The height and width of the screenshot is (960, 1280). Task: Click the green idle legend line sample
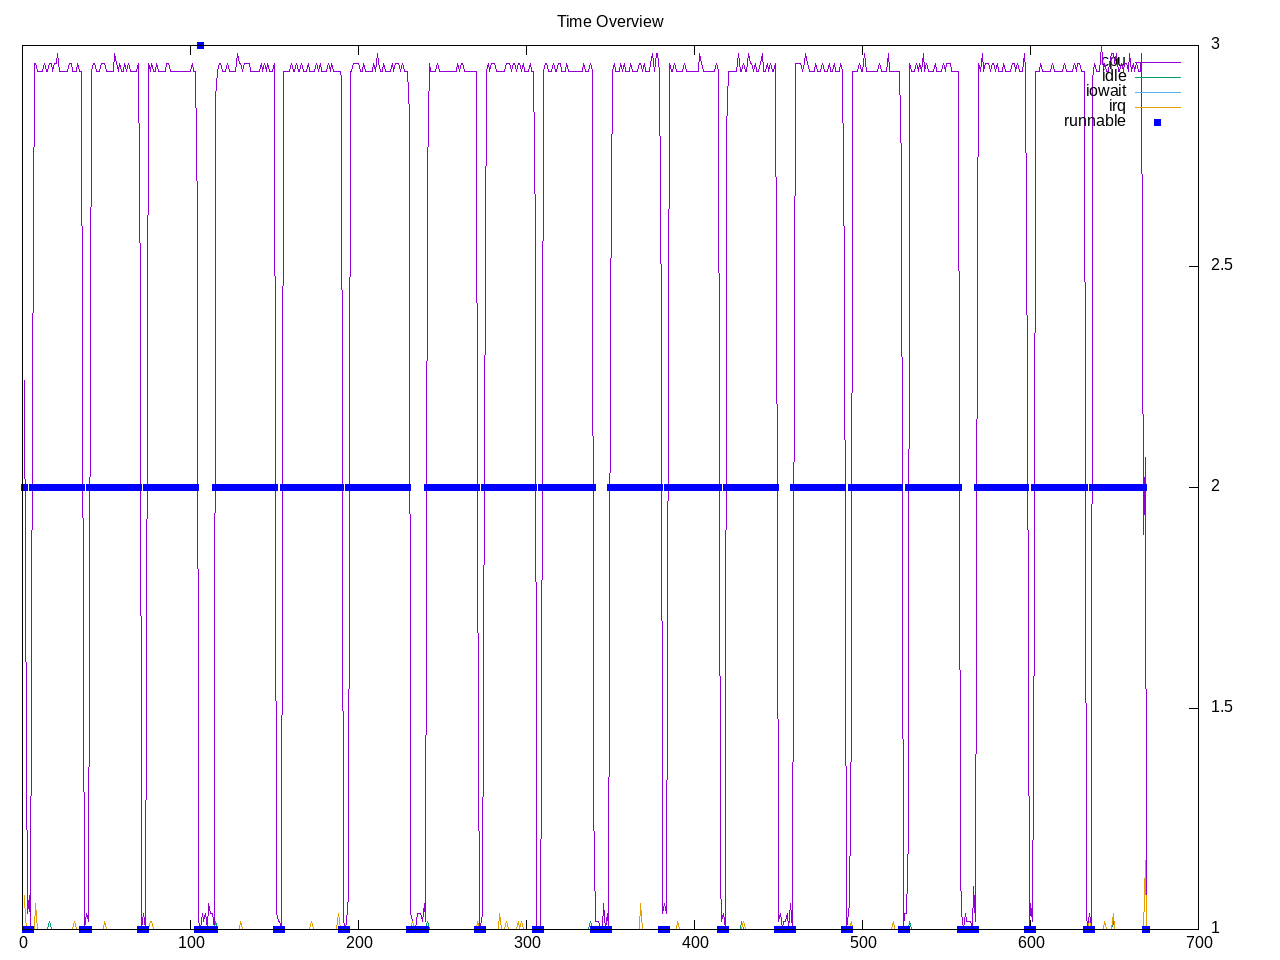[1157, 77]
